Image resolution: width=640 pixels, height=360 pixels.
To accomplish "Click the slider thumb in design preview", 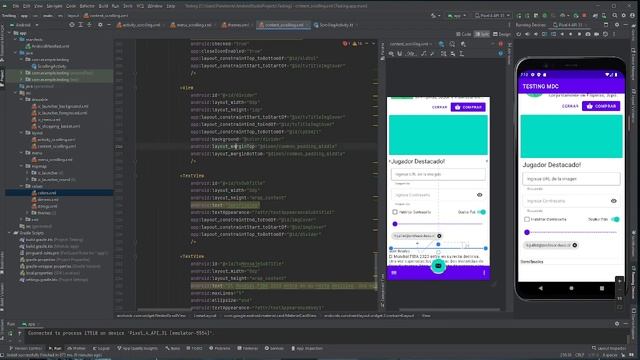I will [x=395, y=224].
